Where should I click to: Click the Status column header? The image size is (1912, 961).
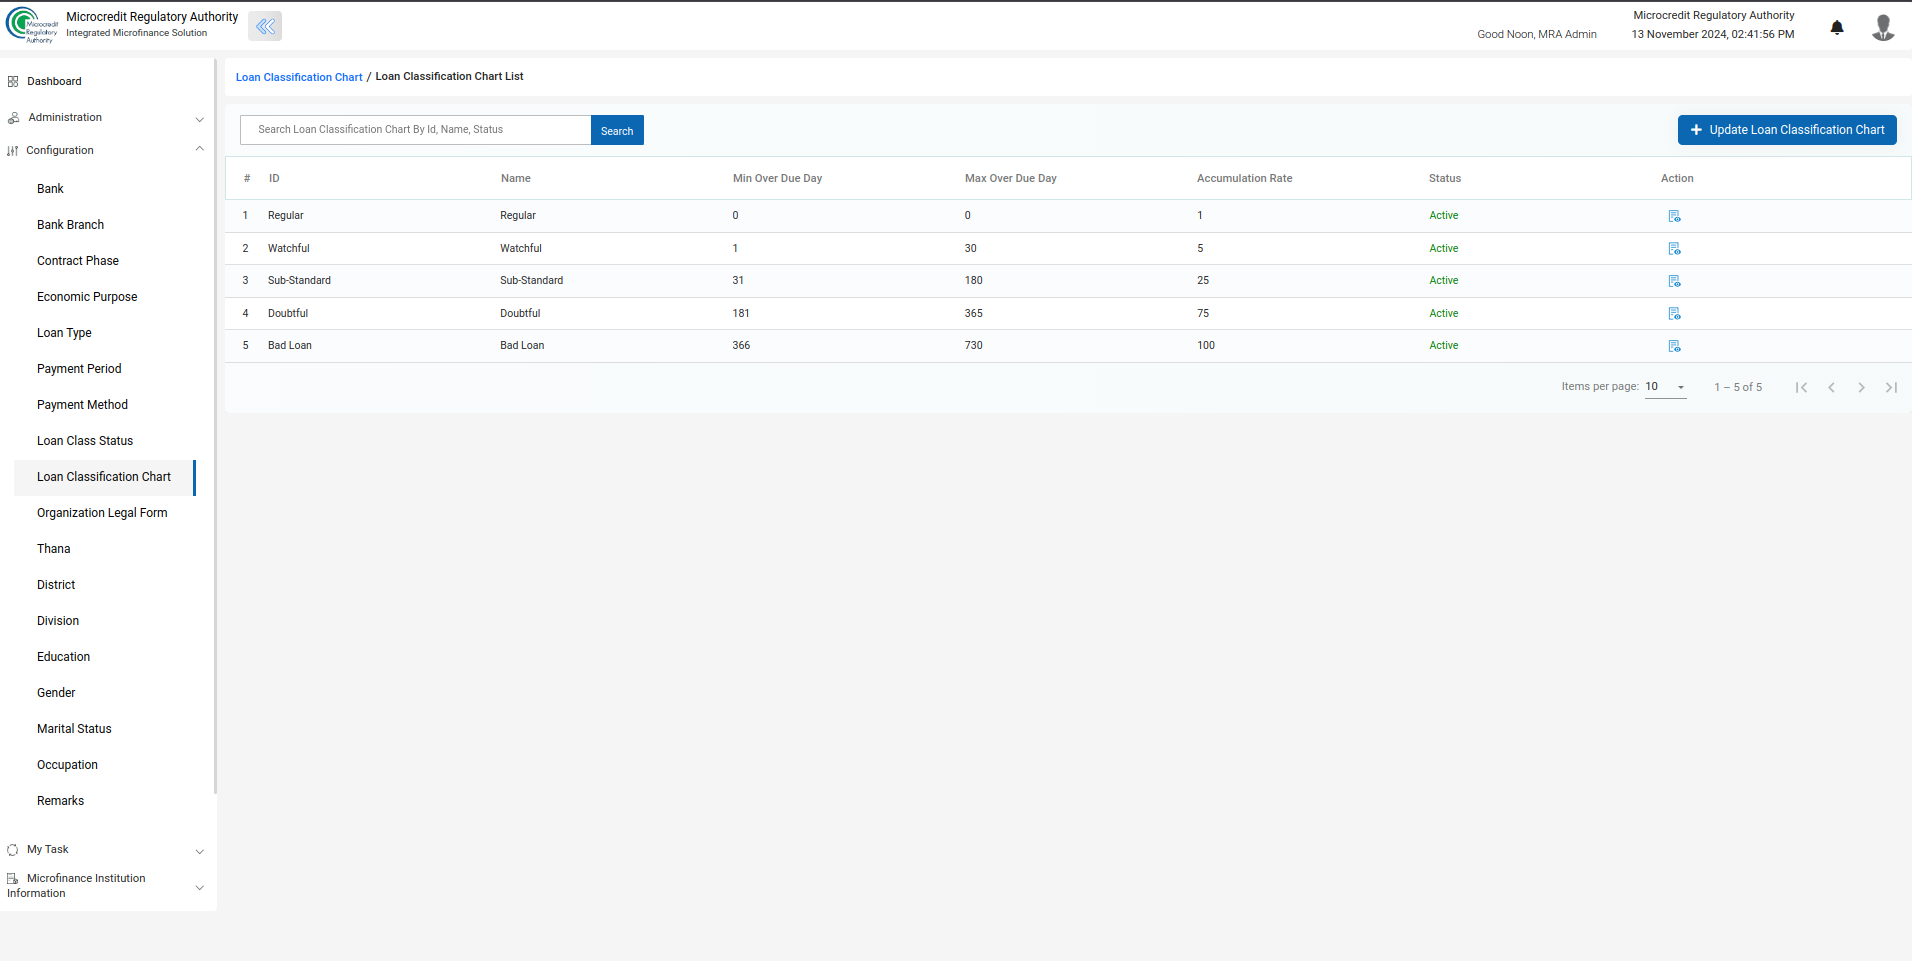(x=1444, y=179)
